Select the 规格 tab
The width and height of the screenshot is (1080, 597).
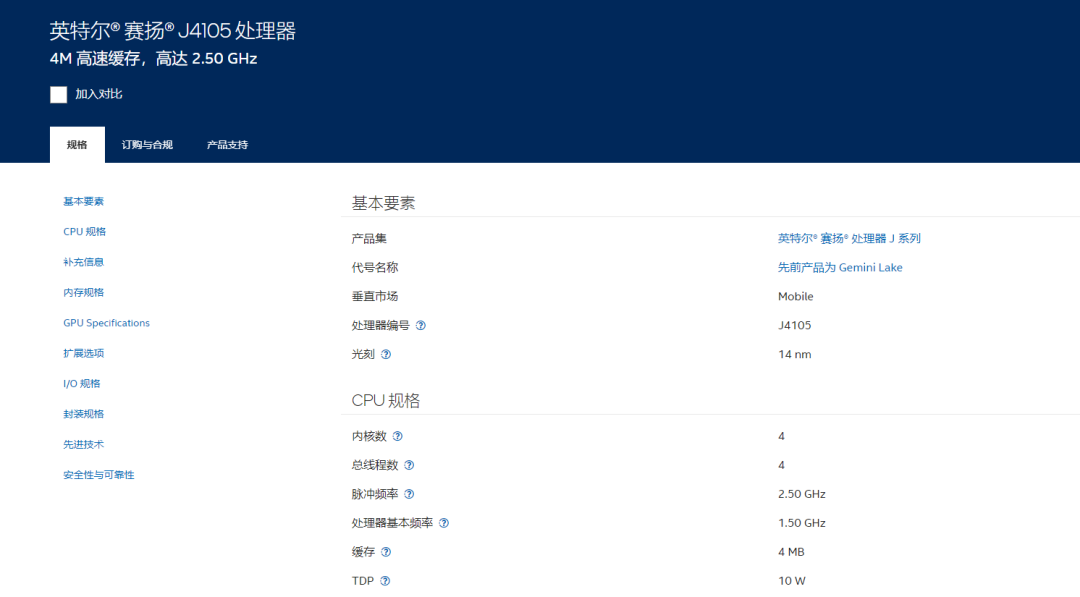point(77,145)
